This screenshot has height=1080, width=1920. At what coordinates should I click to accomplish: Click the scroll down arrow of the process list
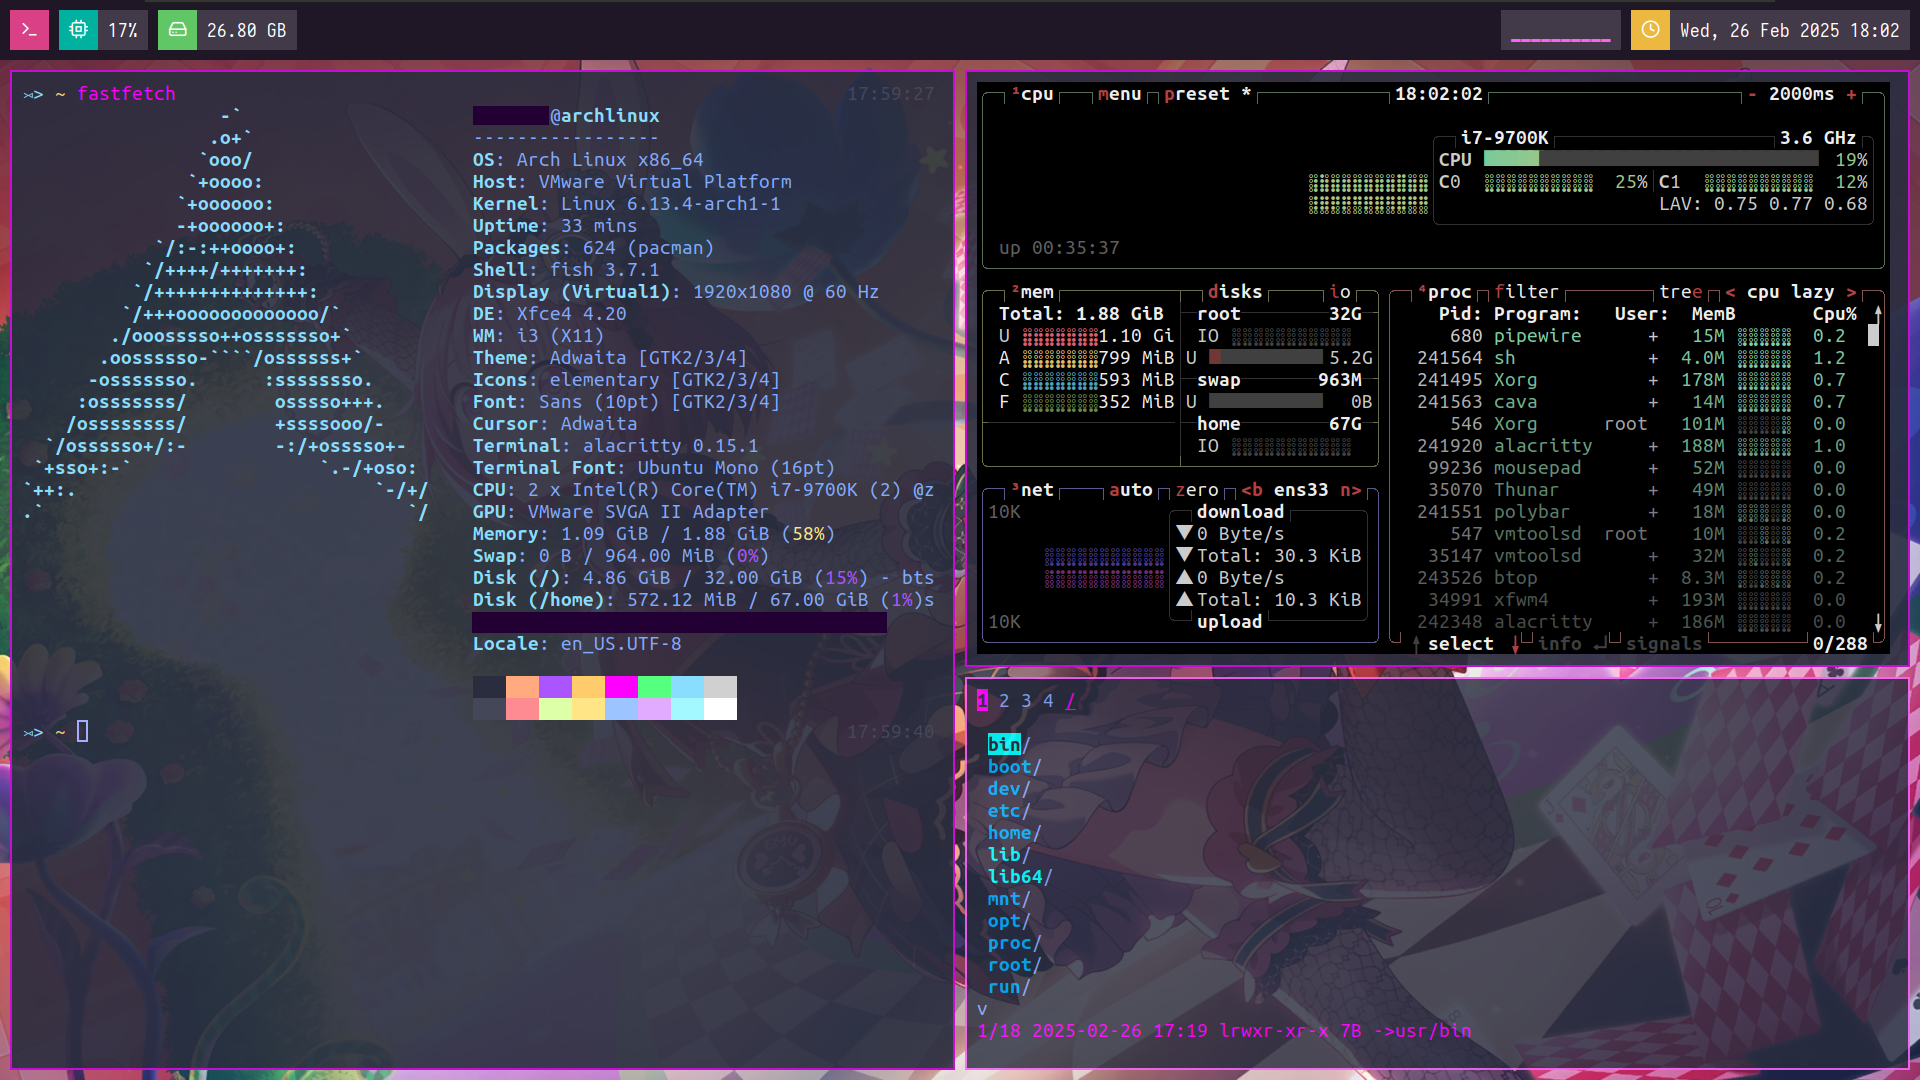(1878, 623)
